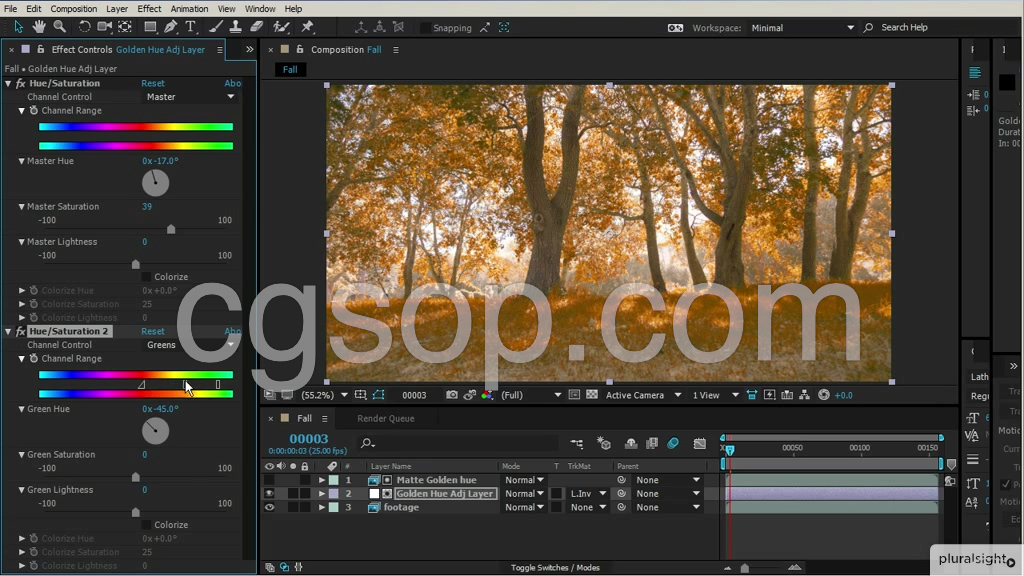Toggle Draft 3D icon in timeline
The image size is (1024, 576).
tap(603, 443)
